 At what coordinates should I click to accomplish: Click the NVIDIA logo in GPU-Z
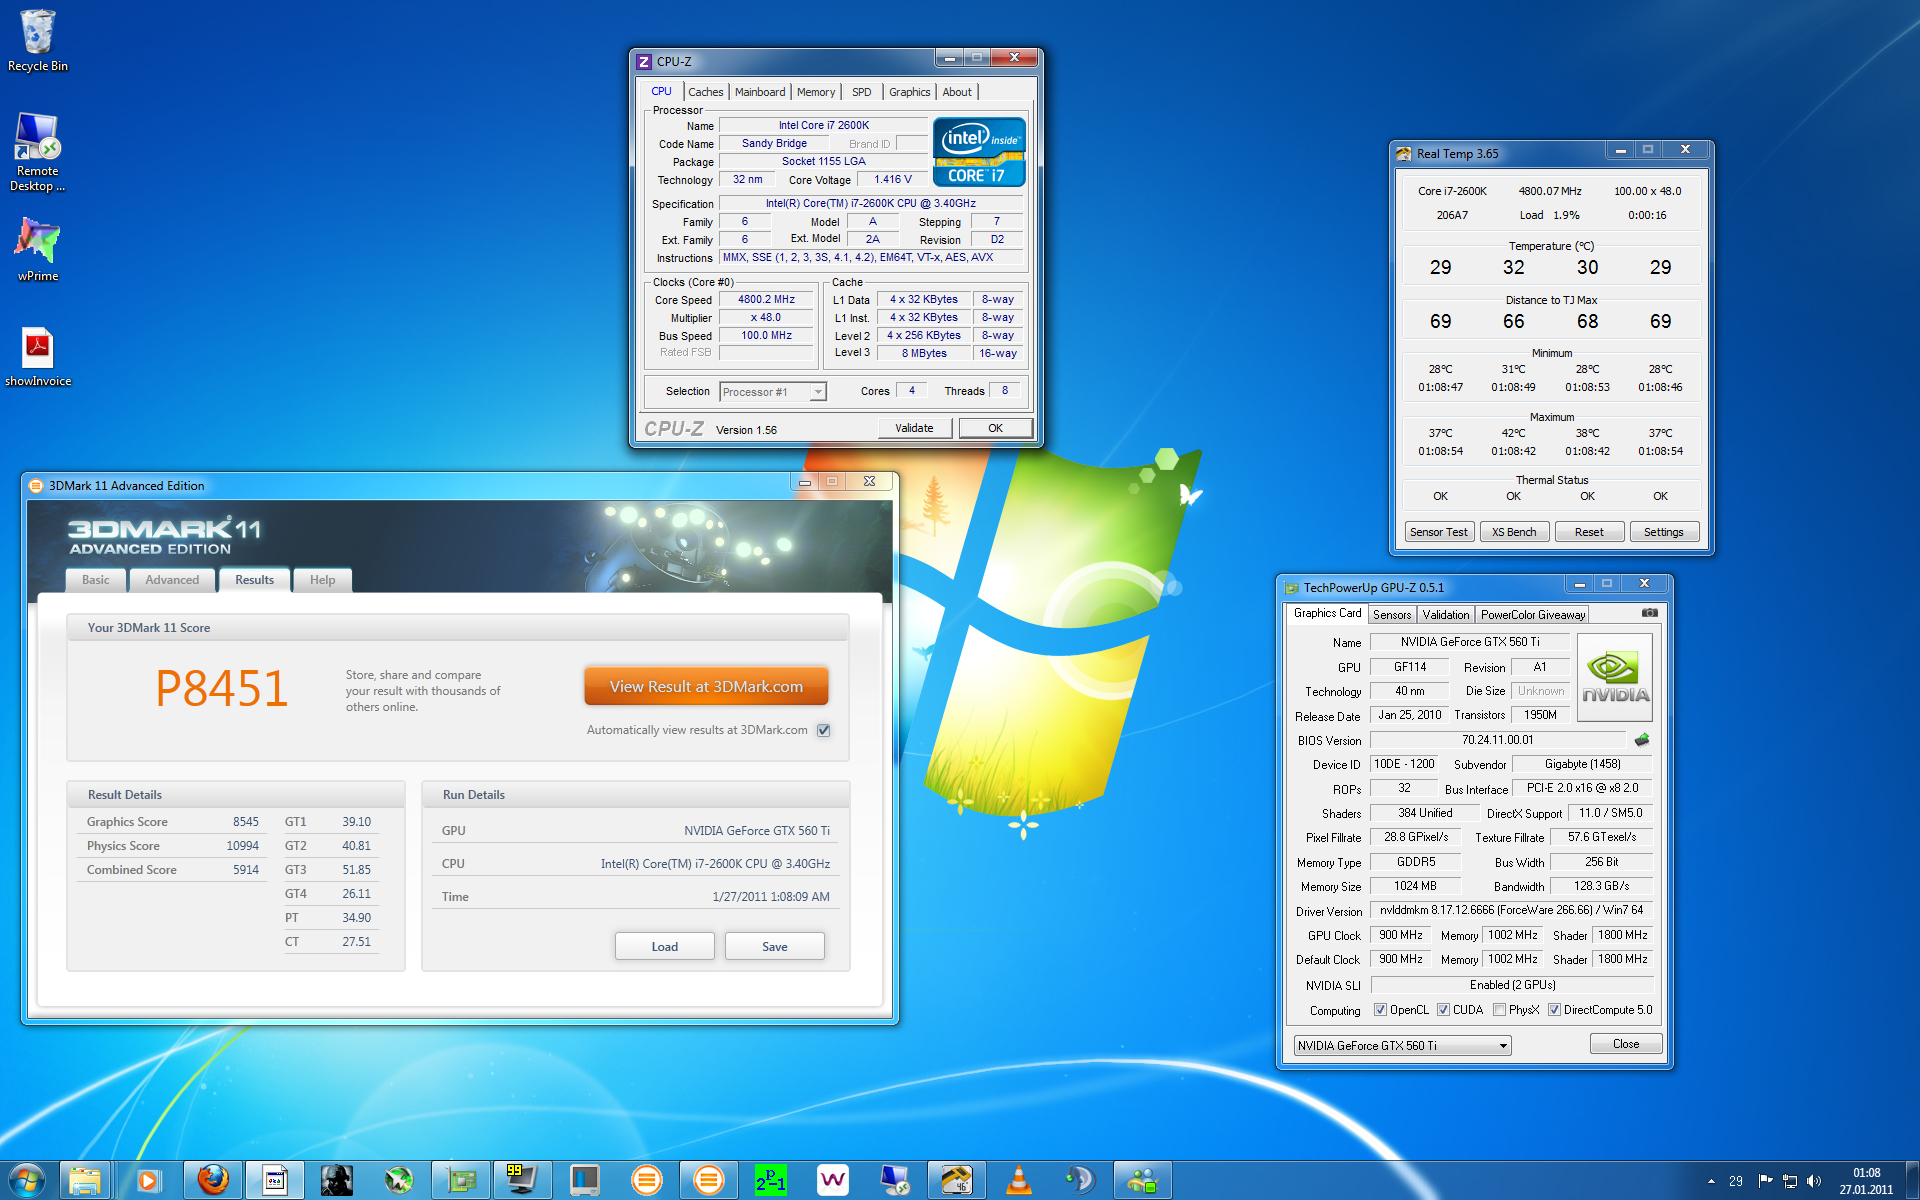tap(1615, 677)
